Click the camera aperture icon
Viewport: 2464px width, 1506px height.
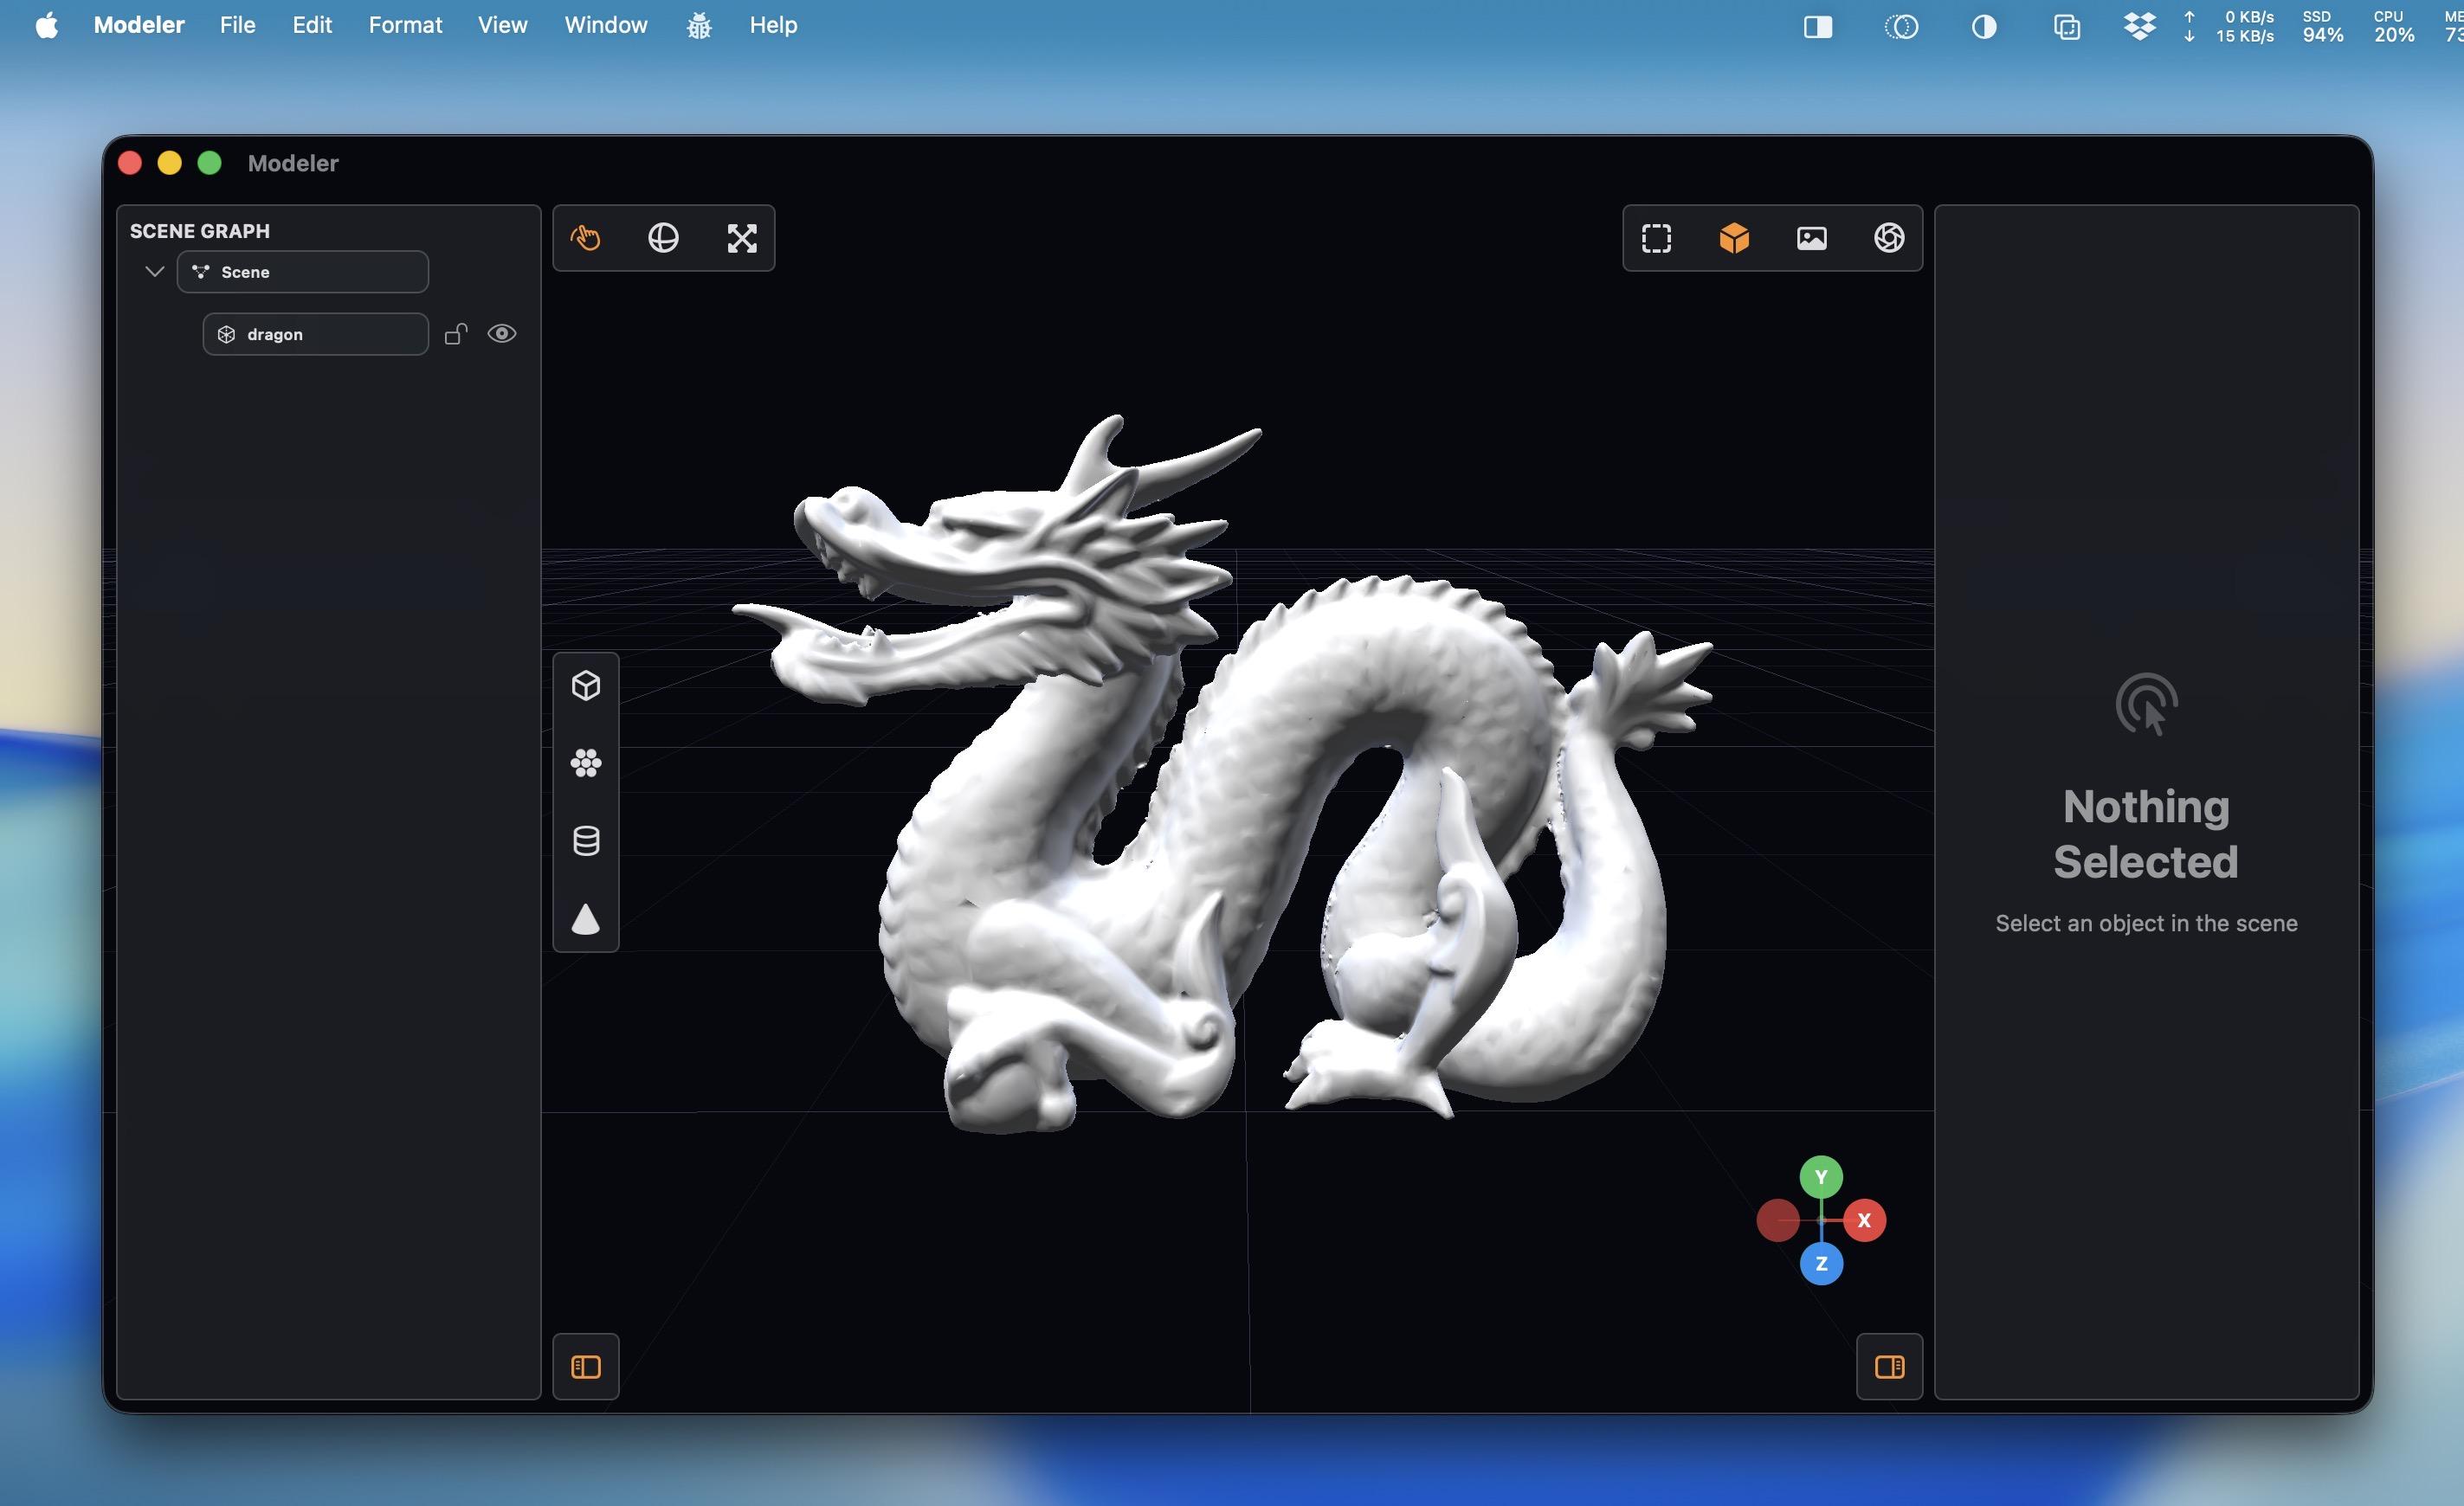point(1889,238)
